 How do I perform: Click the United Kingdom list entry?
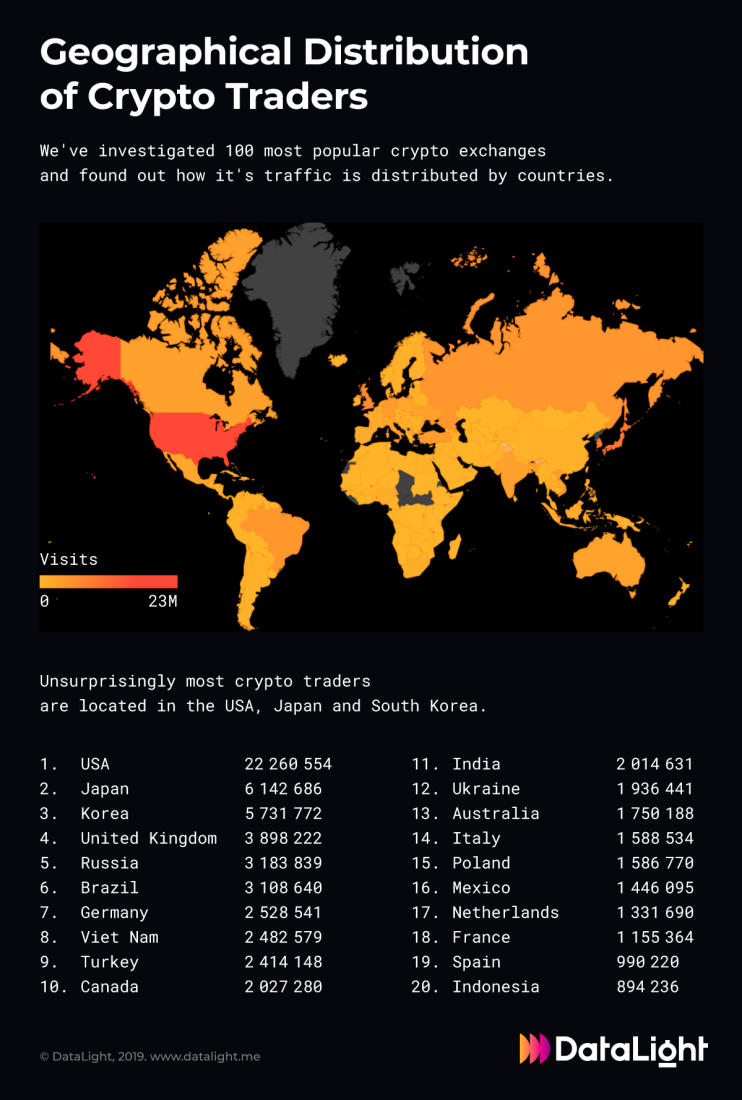(148, 838)
